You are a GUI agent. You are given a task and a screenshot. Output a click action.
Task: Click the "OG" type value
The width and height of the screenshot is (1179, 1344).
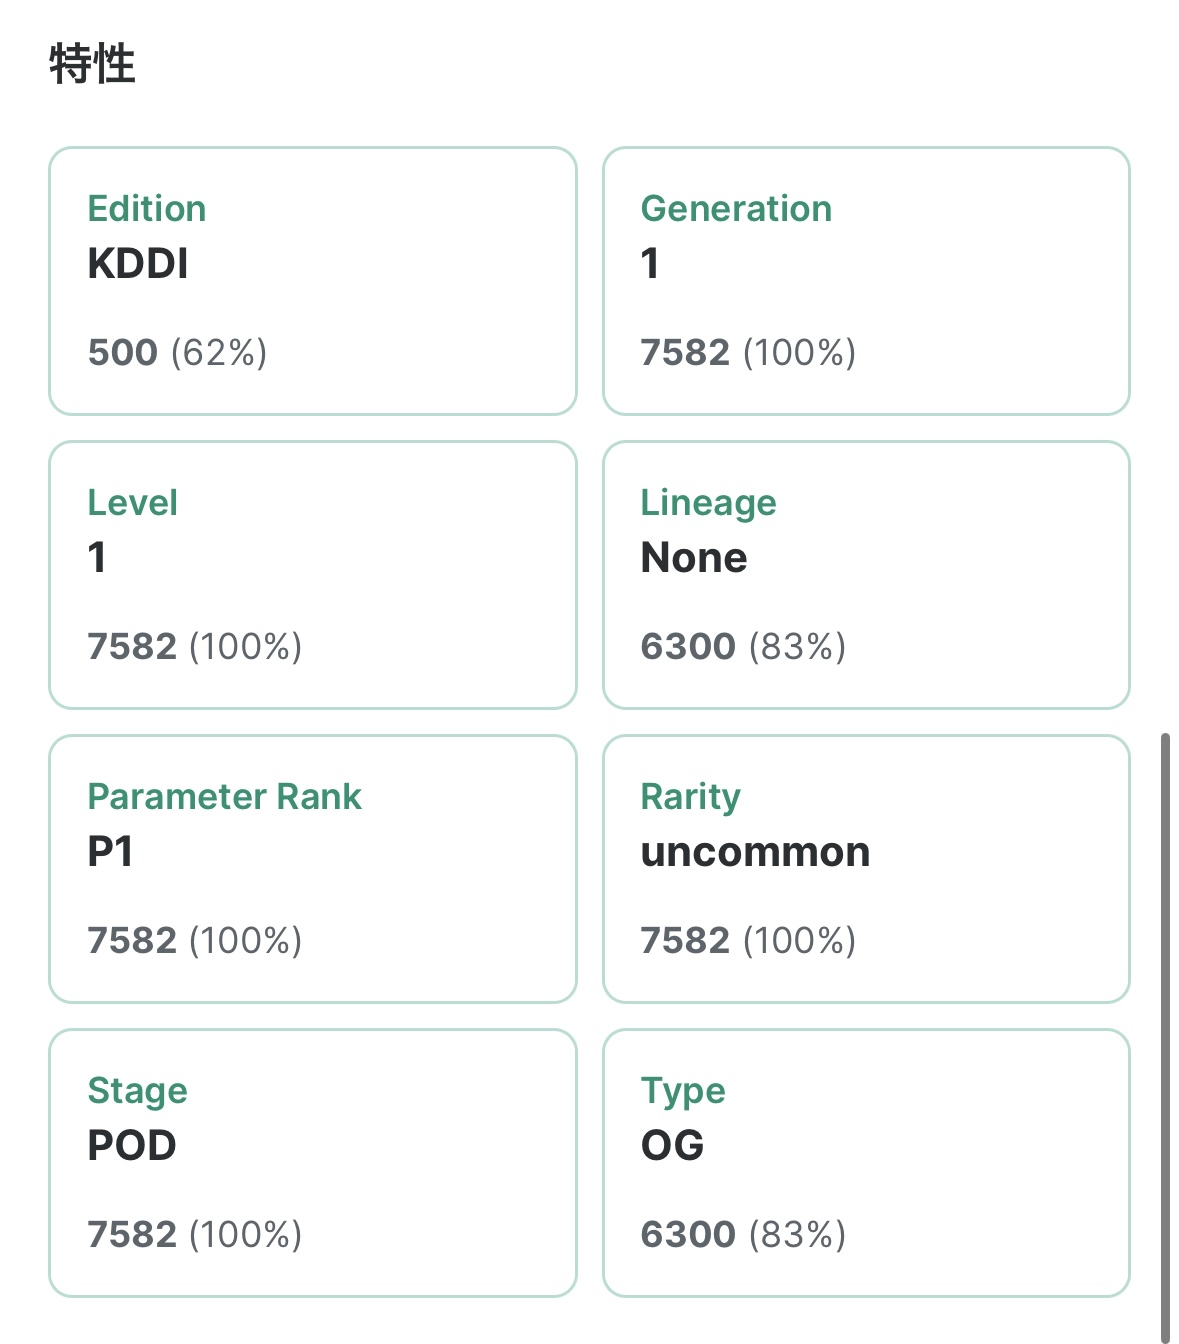[672, 1146]
